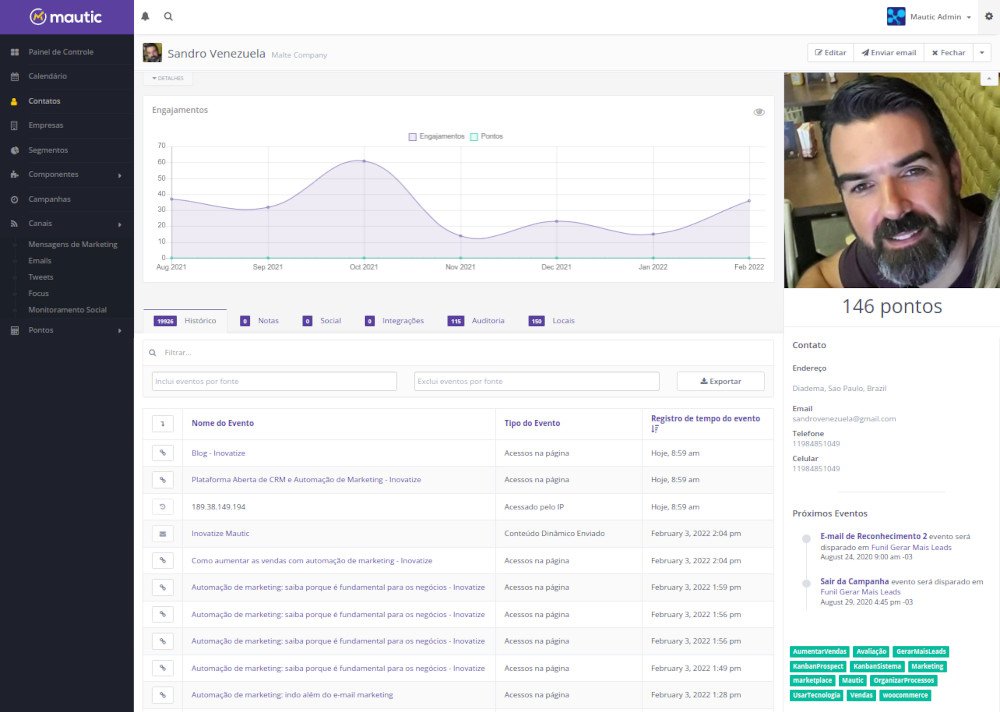Click the Oct 2021 chart data point

point(364,161)
